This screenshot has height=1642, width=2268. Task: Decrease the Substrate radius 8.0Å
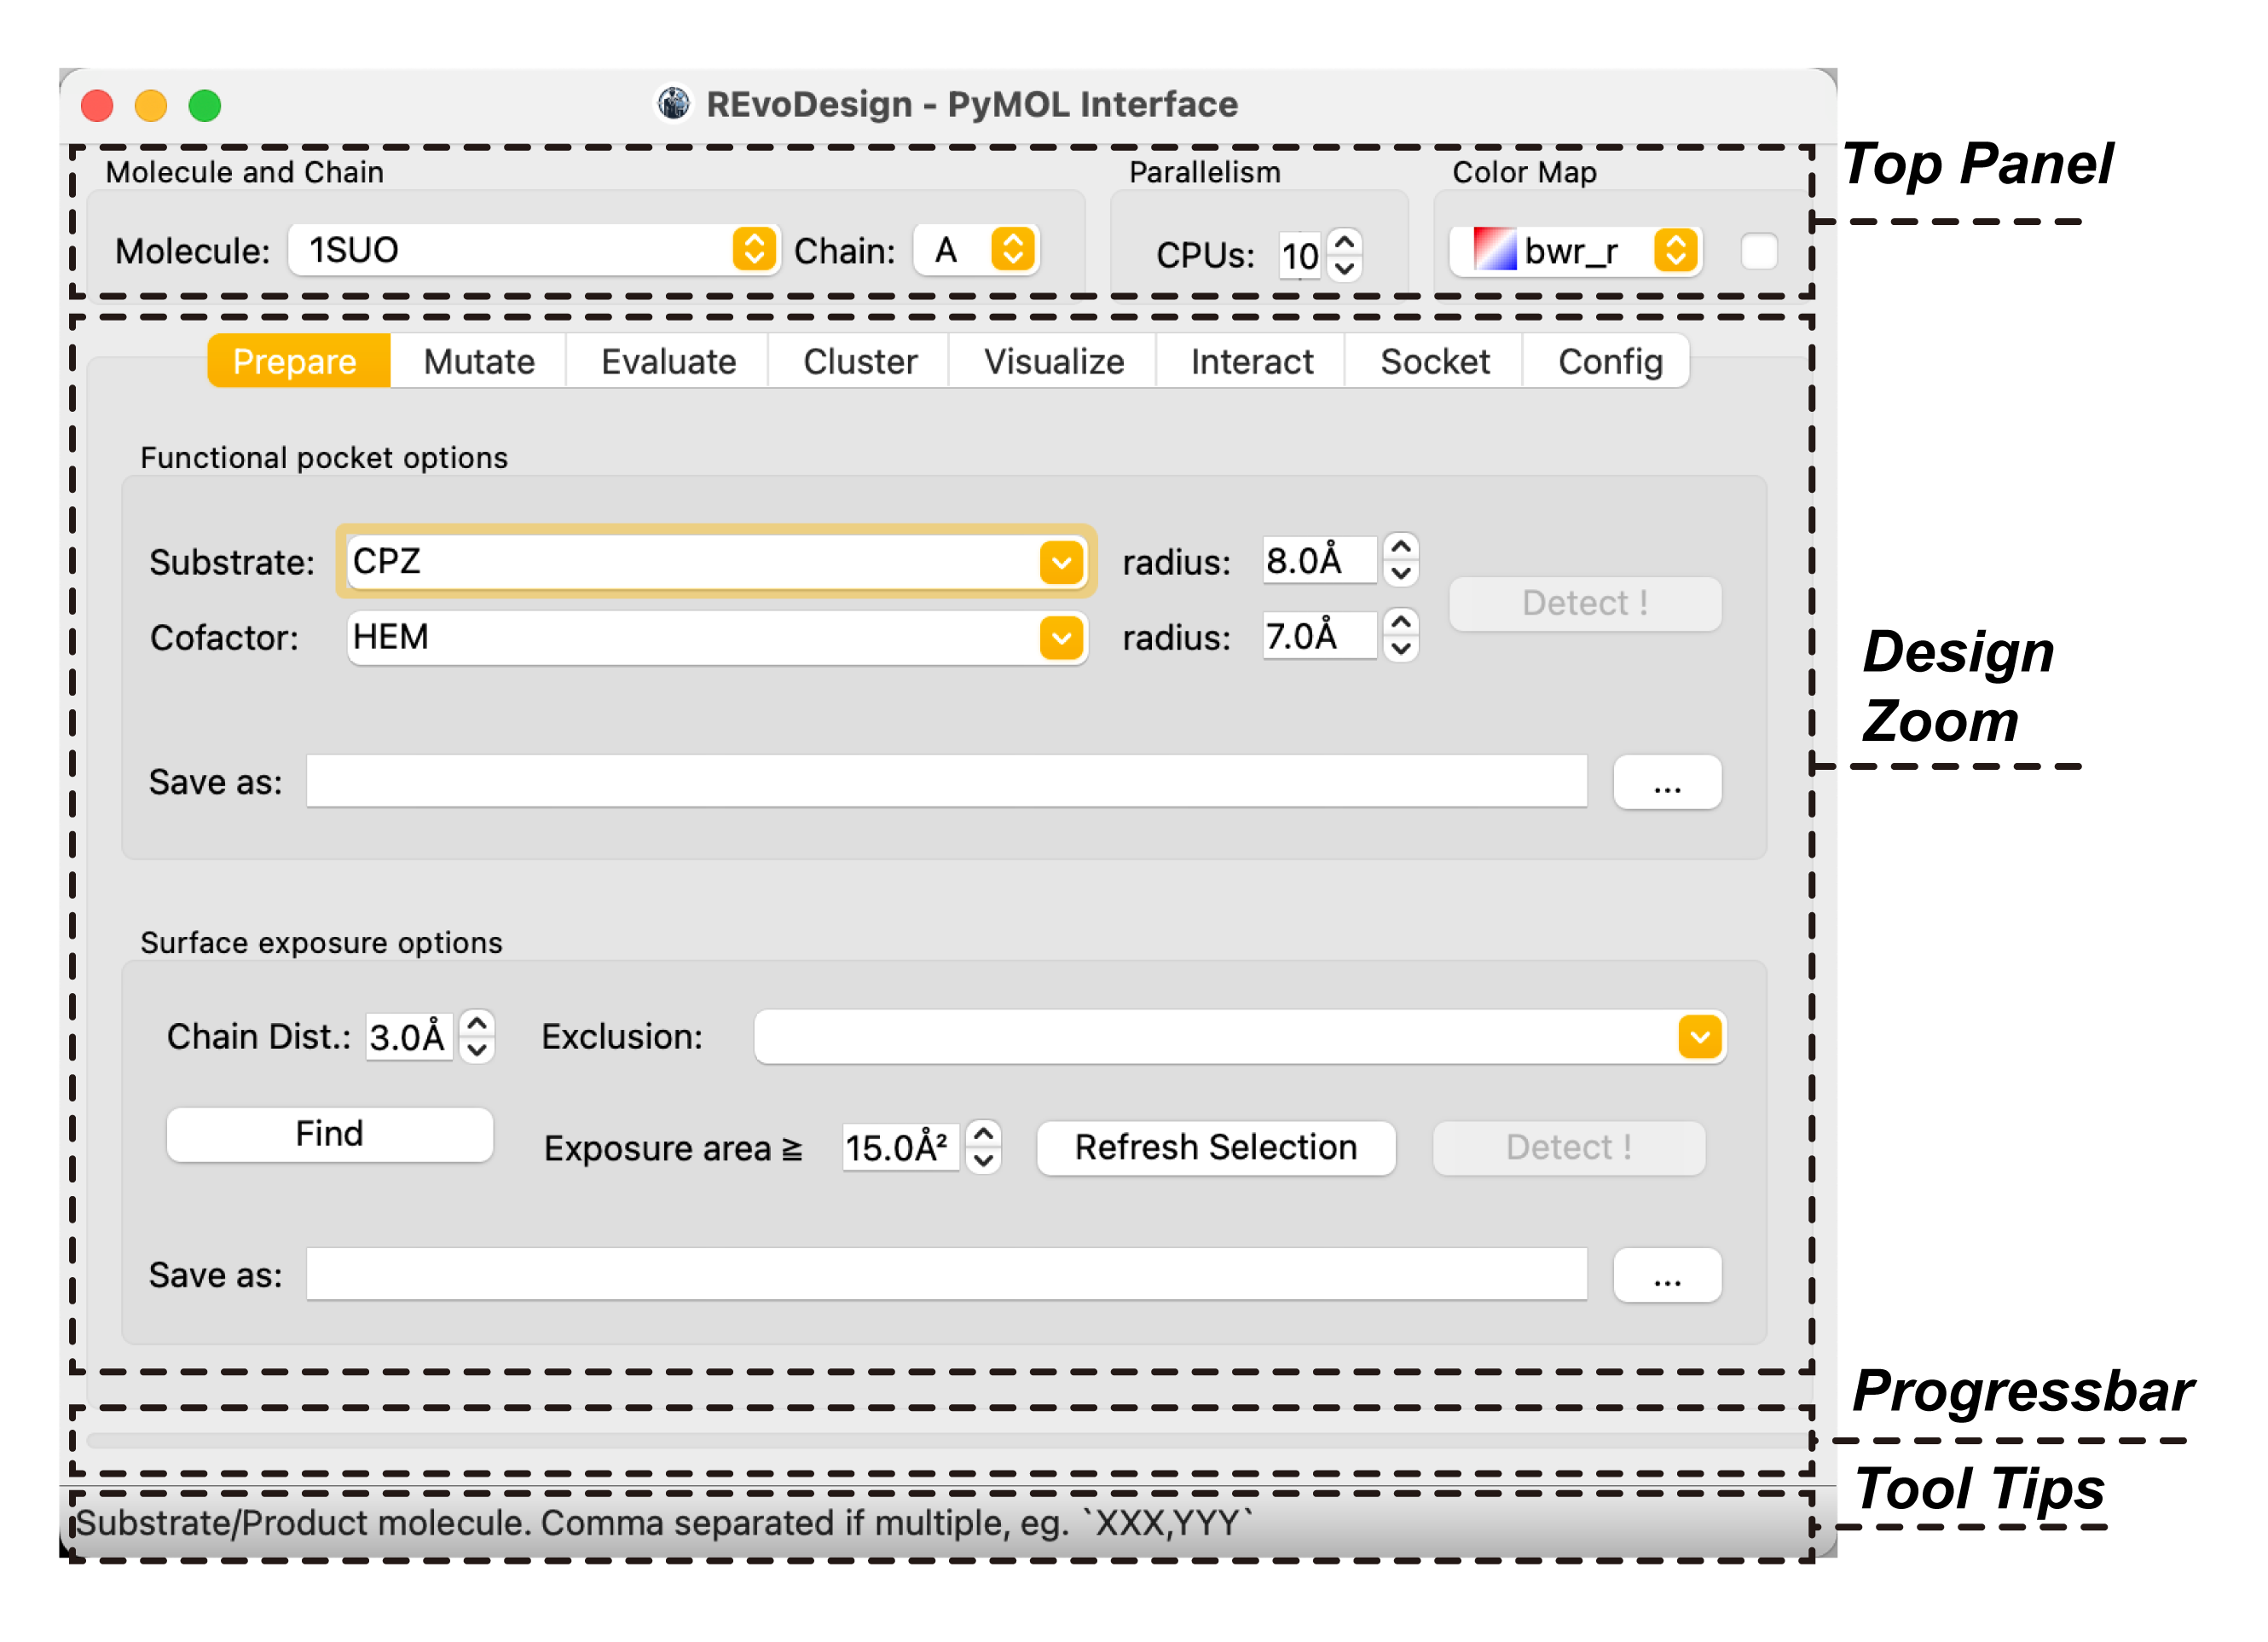click(1402, 573)
